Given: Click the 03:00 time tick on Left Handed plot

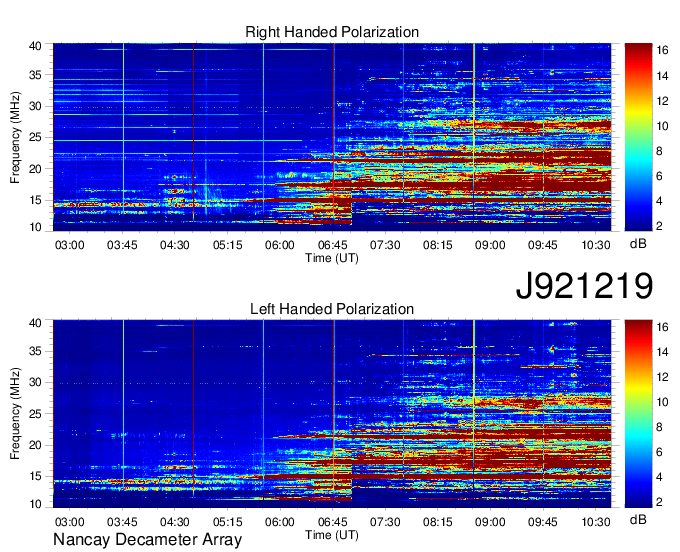Looking at the screenshot, I should click(x=69, y=522).
